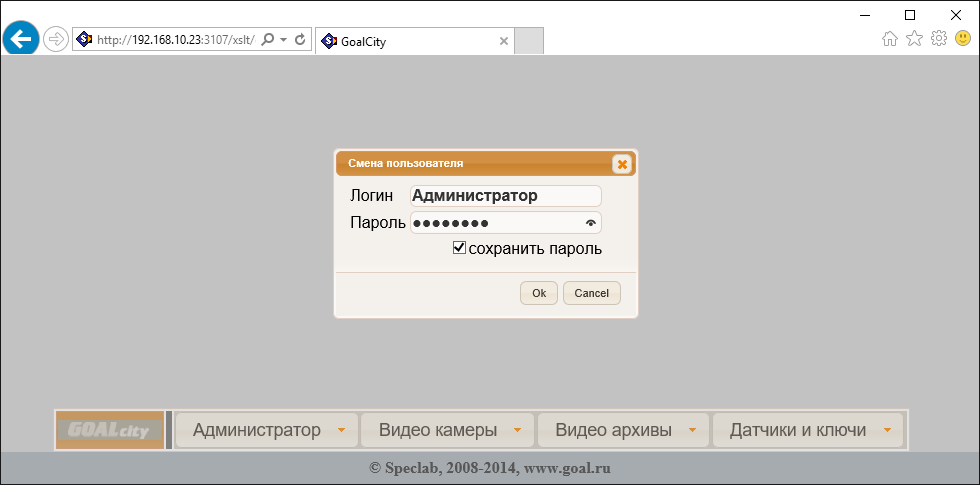
Task: Click the address bar search magnifier icon
Action: point(268,40)
